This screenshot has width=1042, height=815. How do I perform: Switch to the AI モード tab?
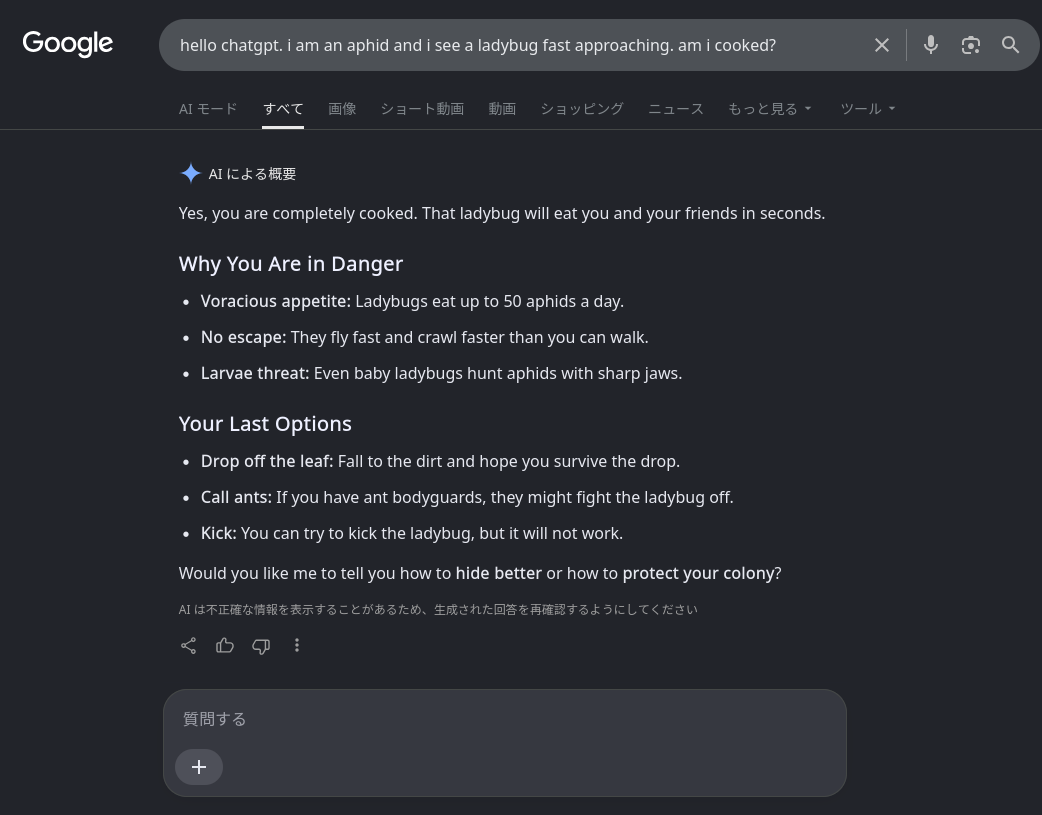point(208,108)
